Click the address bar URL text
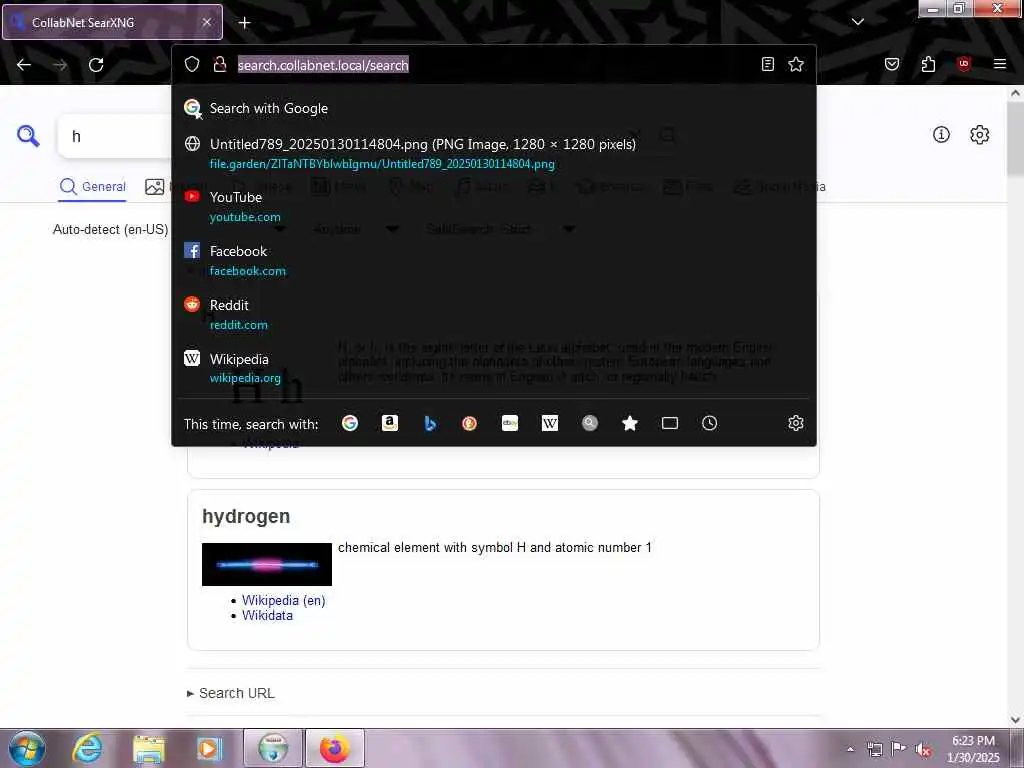 tap(323, 65)
